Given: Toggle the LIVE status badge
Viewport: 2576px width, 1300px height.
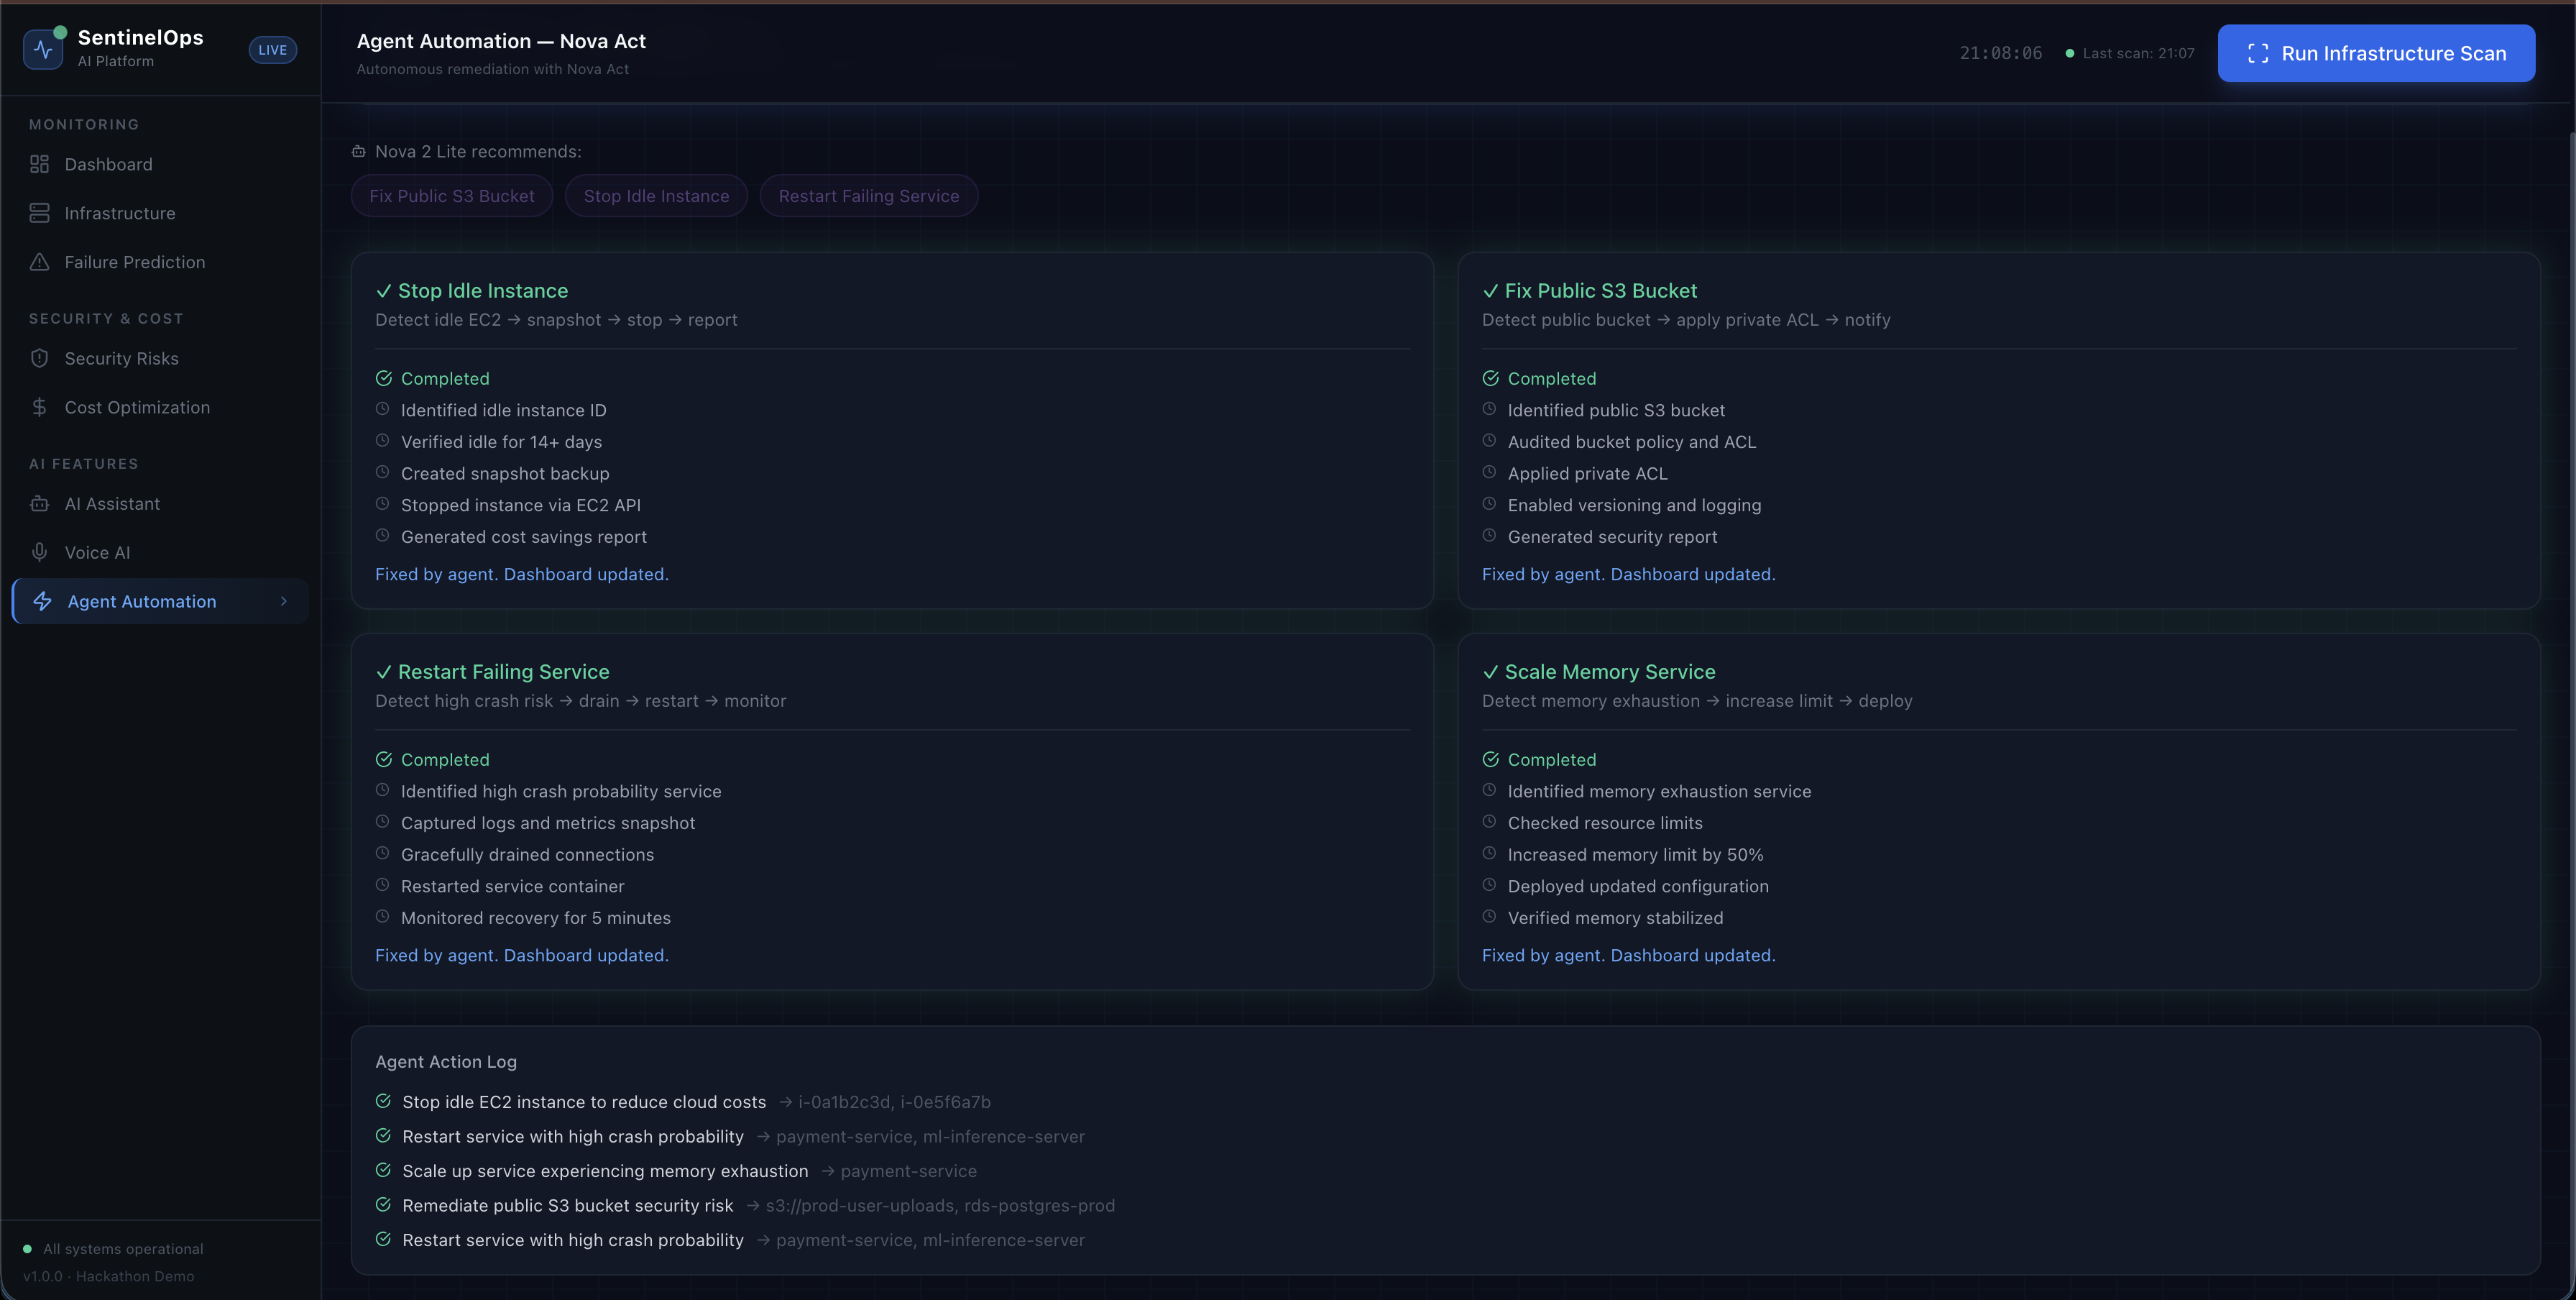Looking at the screenshot, I should tap(272, 50).
